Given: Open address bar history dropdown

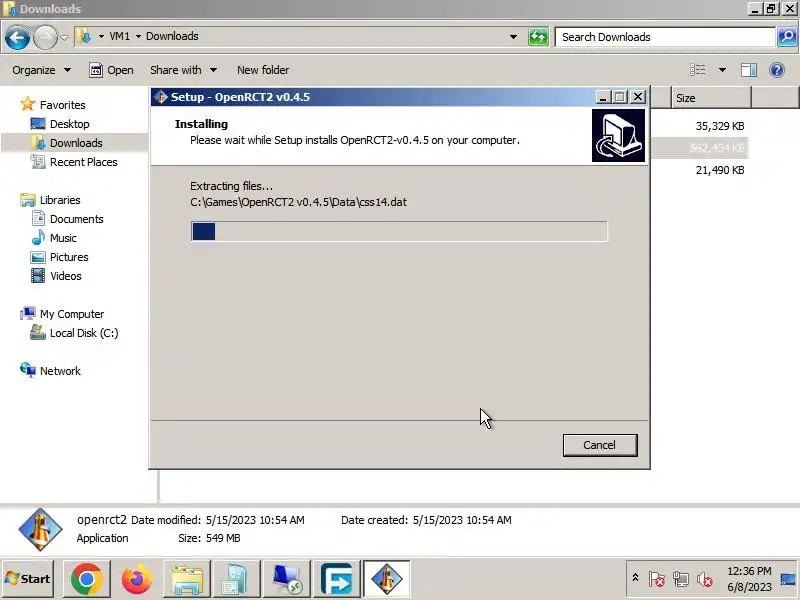Looking at the screenshot, I should tap(513, 37).
